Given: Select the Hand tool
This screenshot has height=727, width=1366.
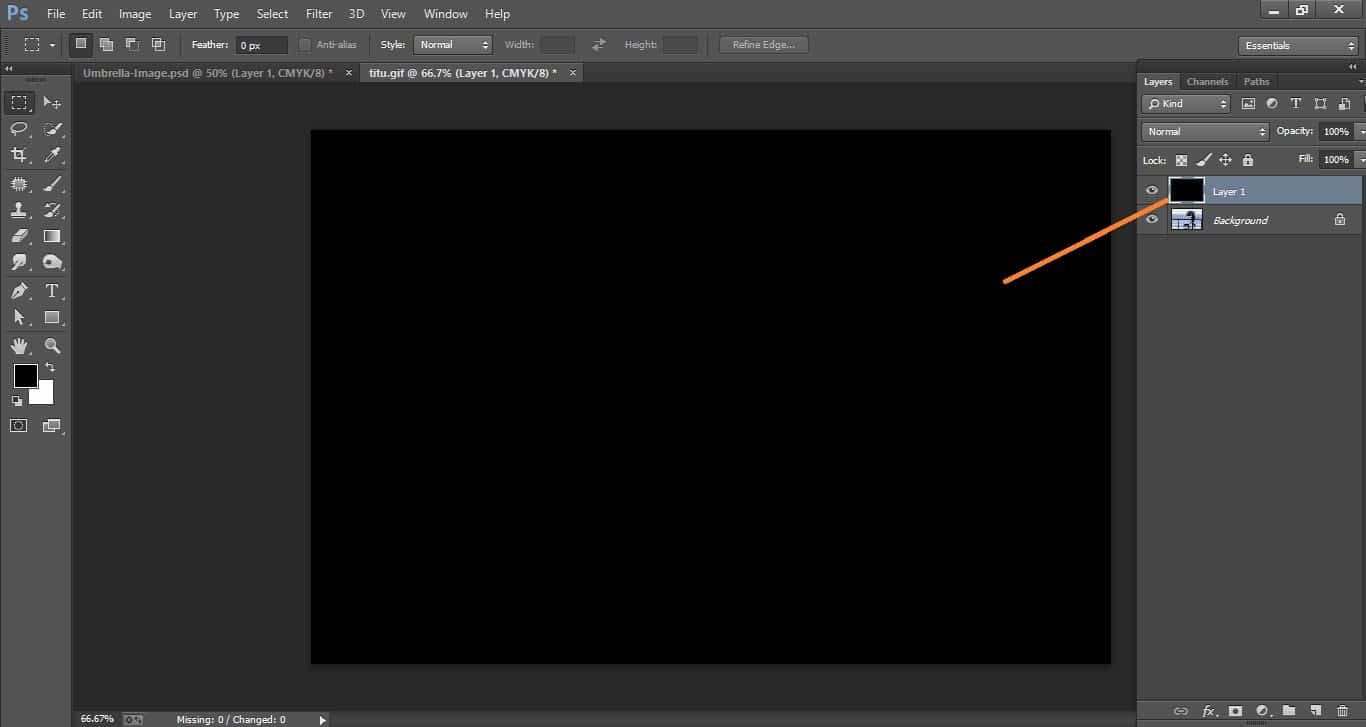Looking at the screenshot, I should (20, 346).
